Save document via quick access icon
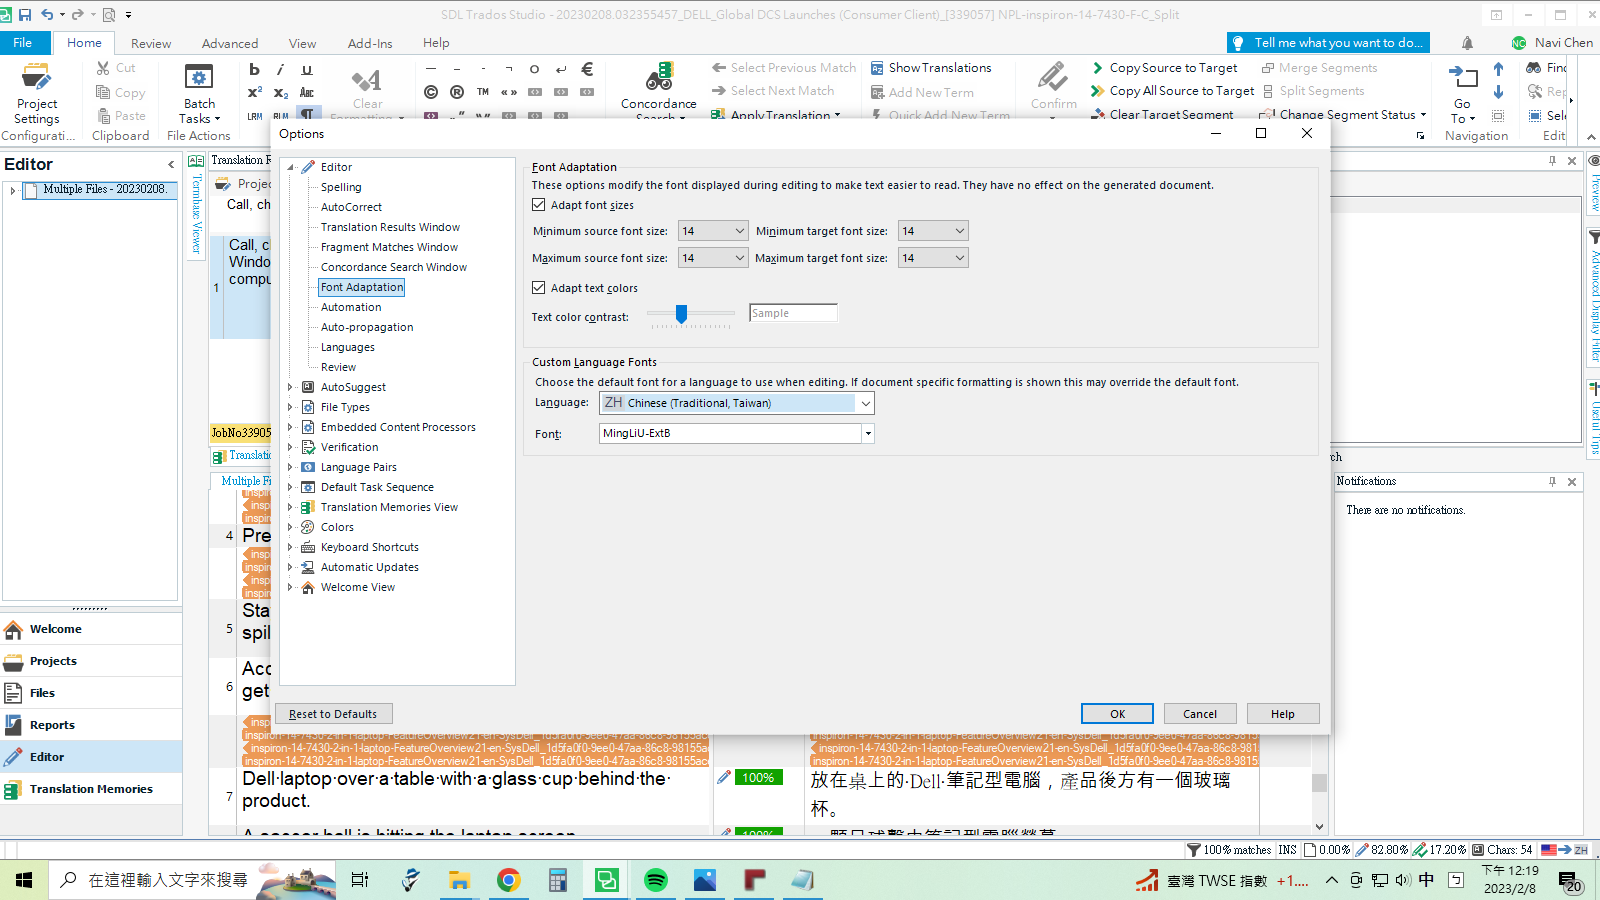This screenshot has height=900, width=1600. click(25, 15)
